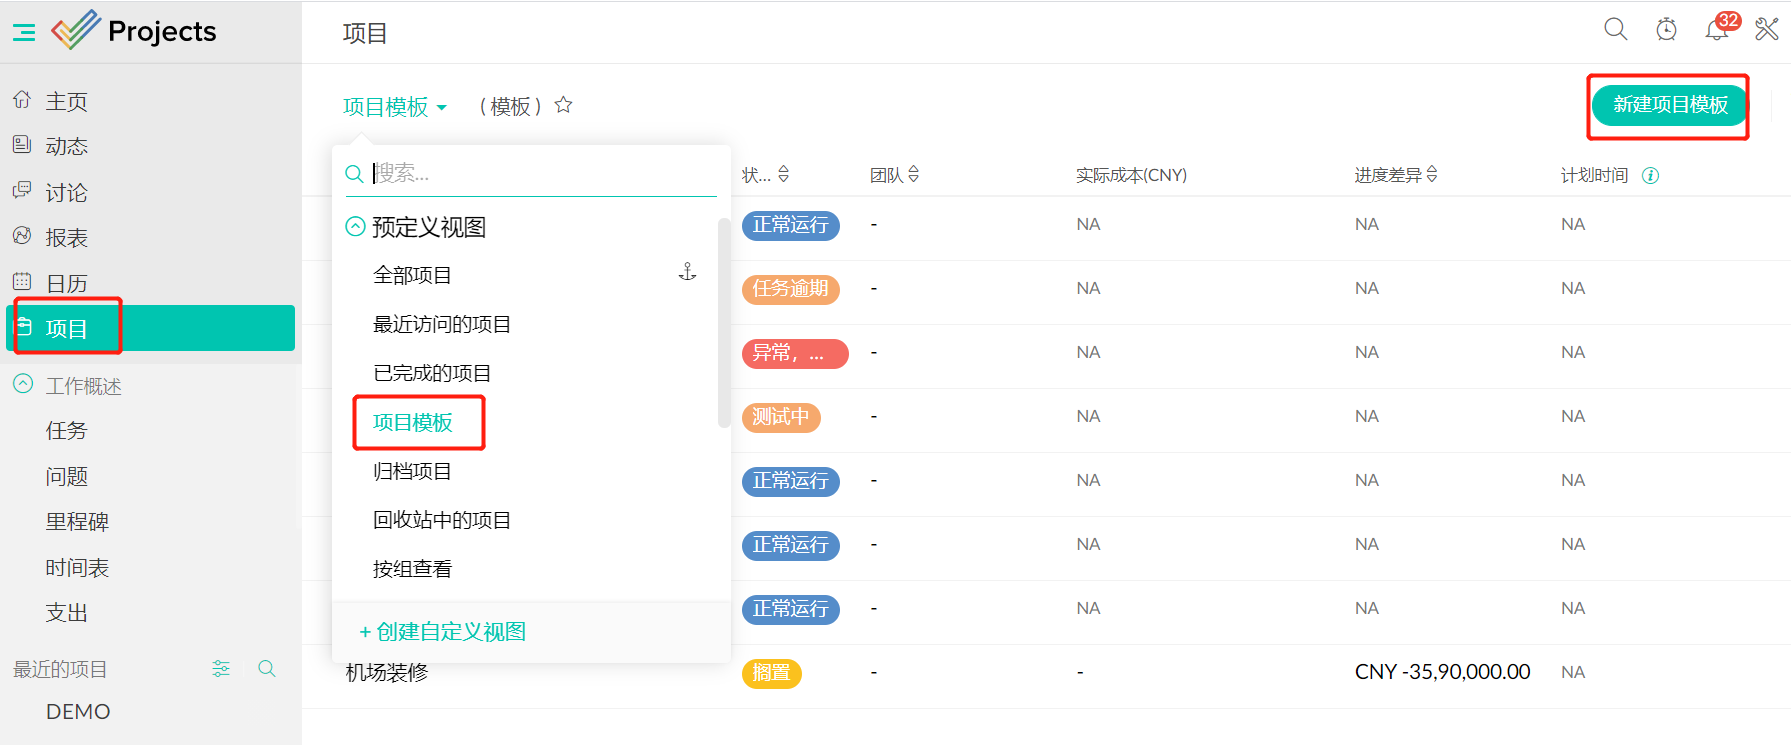Toggle the hamburger sidebar menu icon
This screenshot has width=1791, height=745.
click(24, 33)
